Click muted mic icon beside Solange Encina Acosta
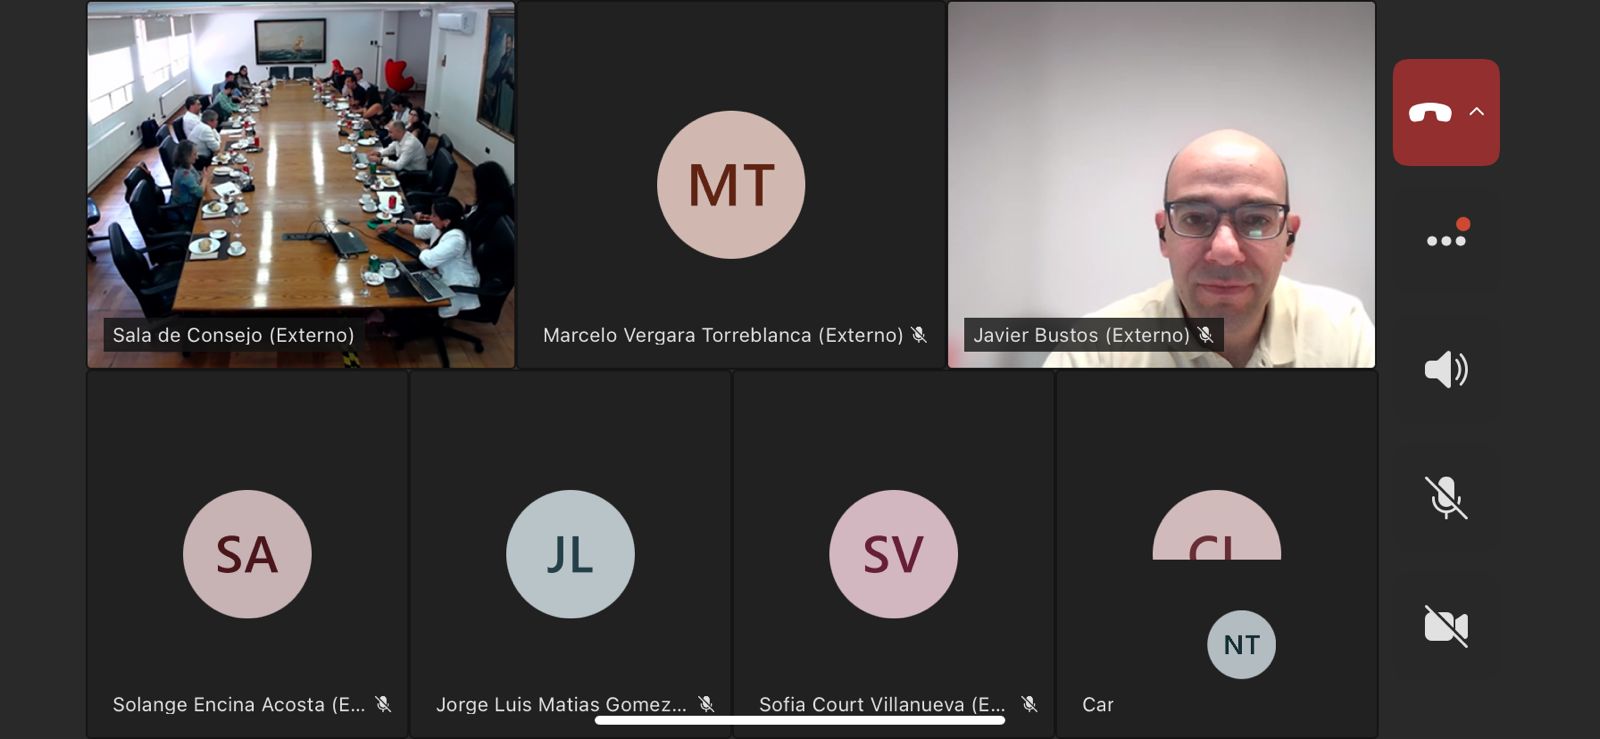This screenshot has width=1600, height=739. click(383, 704)
